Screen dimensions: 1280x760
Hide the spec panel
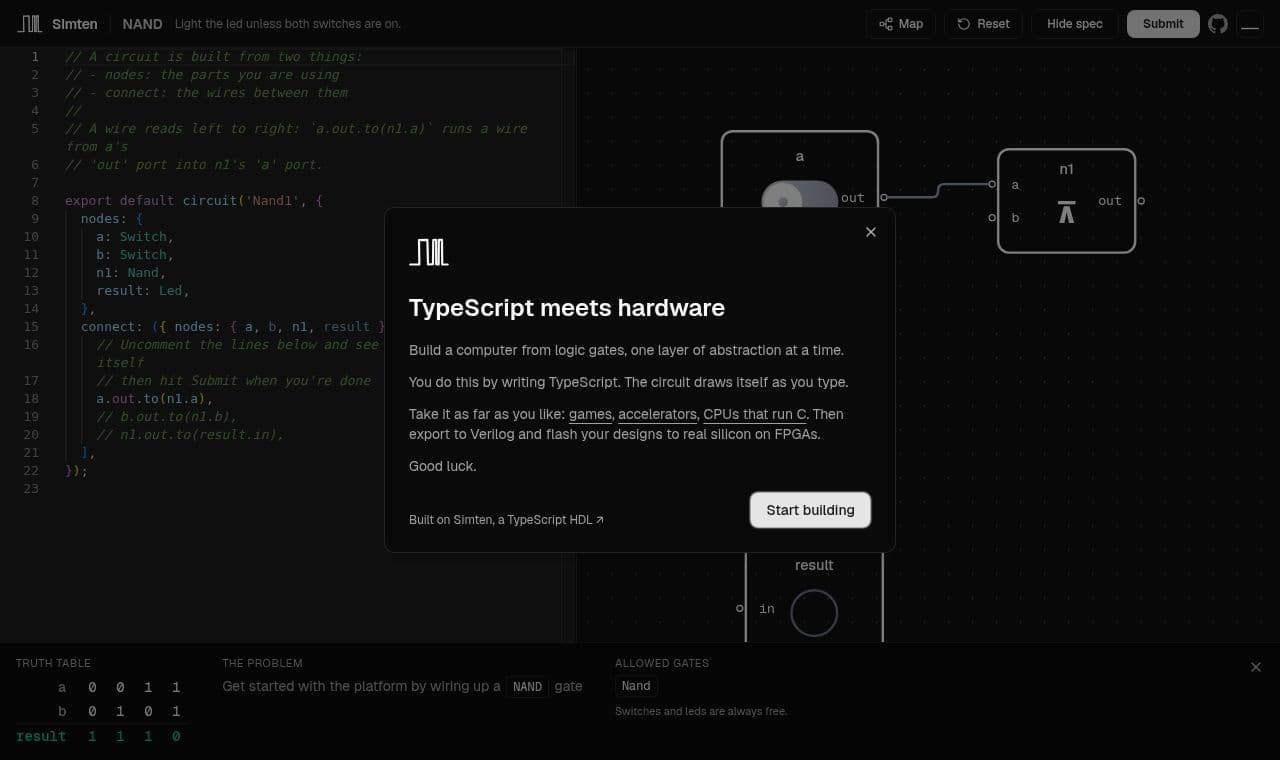pos(1074,24)
